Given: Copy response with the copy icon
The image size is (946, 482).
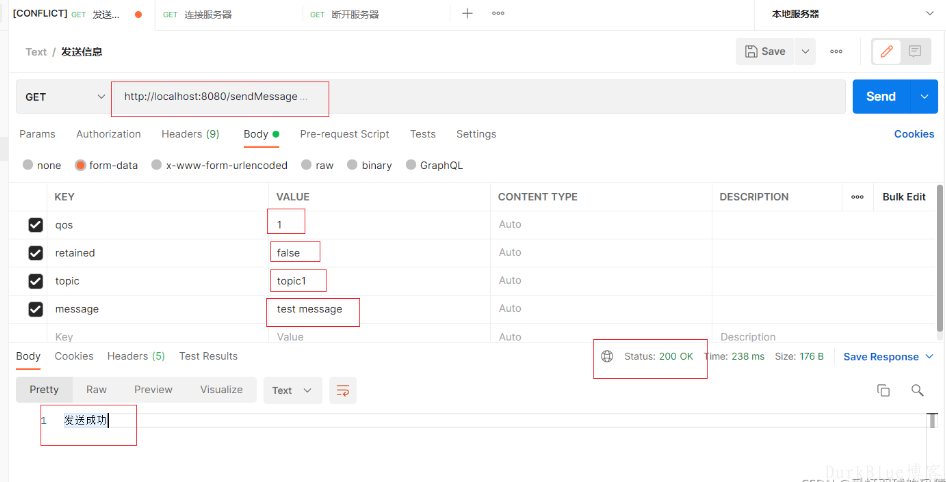Looking at the screenshot, I should pyautogui.click(x=883, y=390).
